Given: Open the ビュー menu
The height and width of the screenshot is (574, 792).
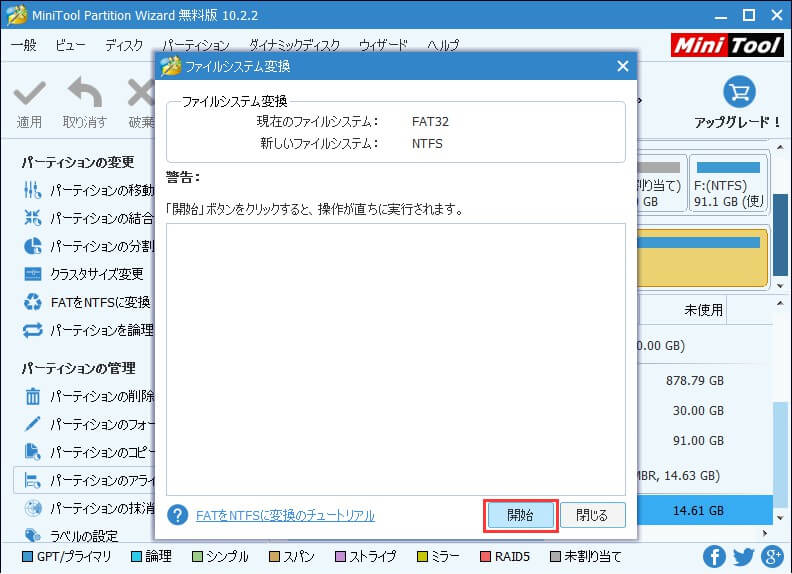Looking at the screenshot, I should (70, 45).
